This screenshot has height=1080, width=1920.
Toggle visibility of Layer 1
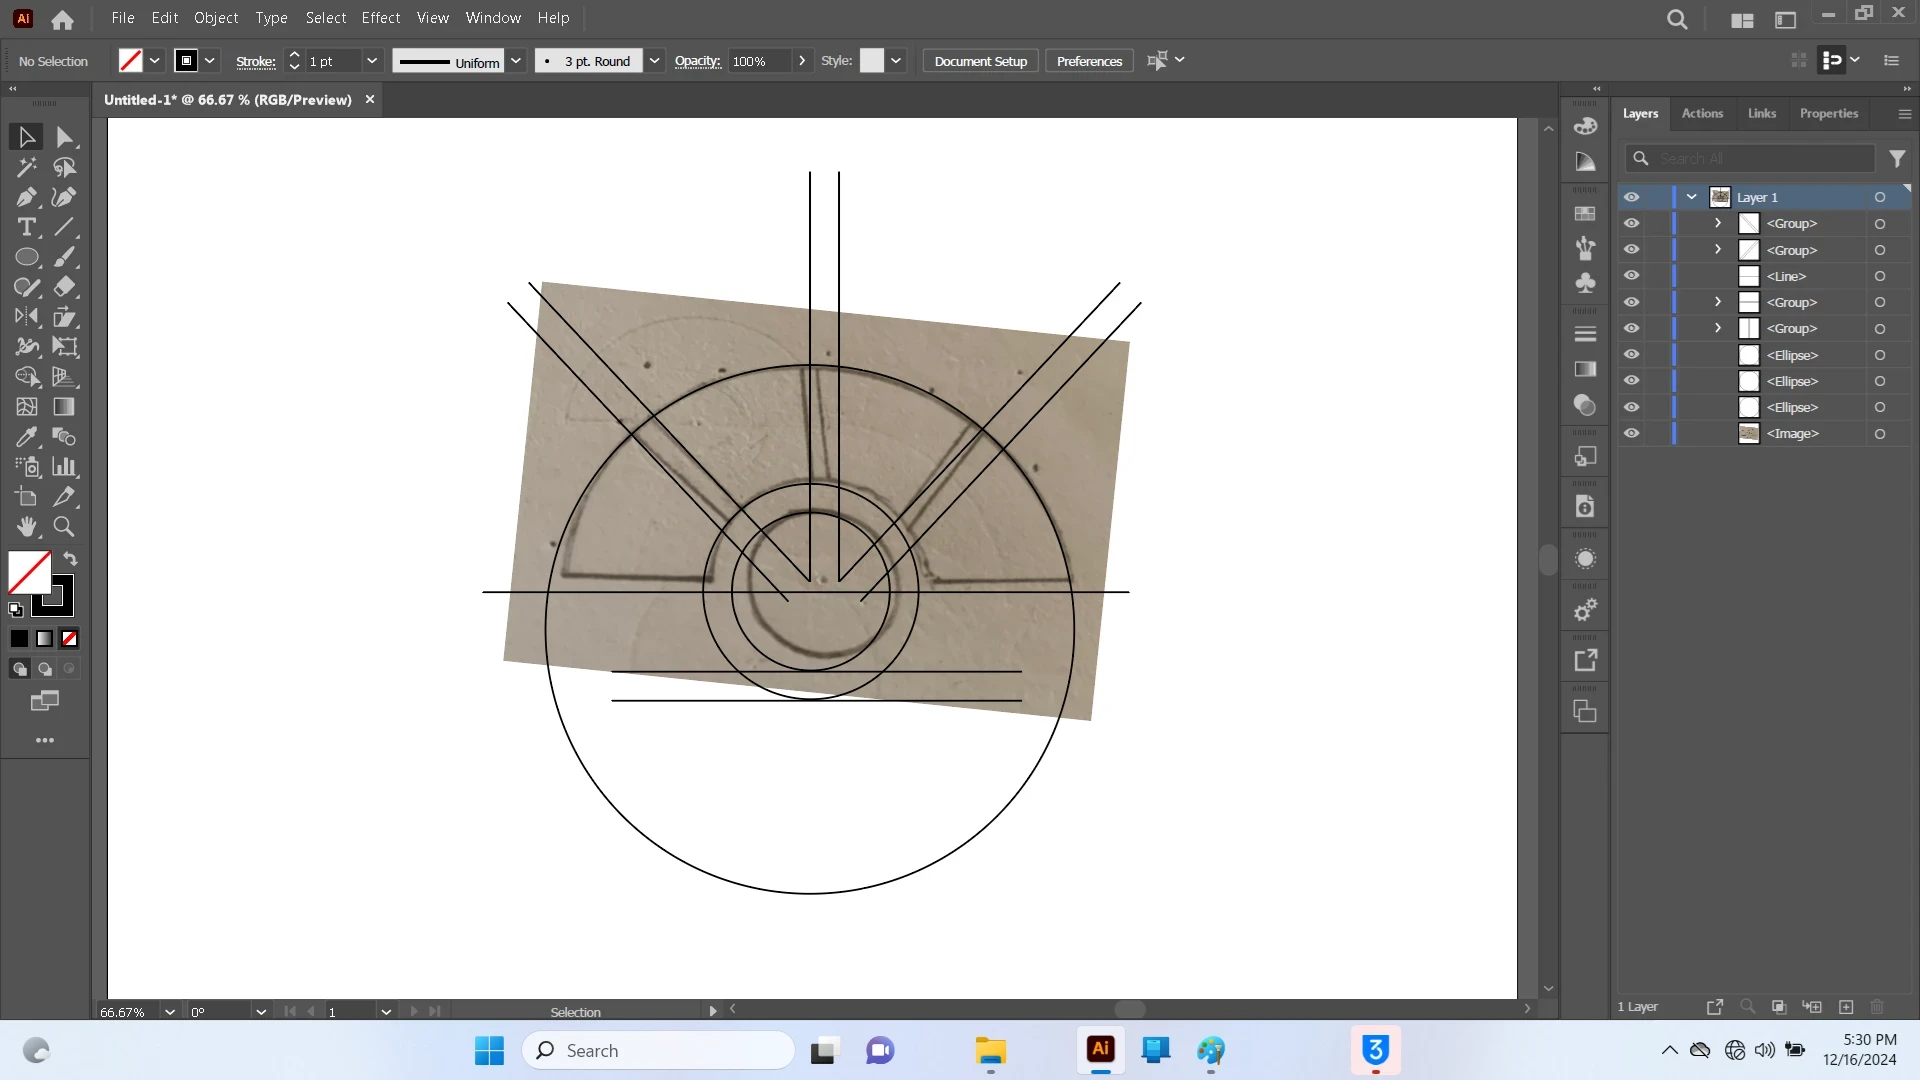point(1631,197)
